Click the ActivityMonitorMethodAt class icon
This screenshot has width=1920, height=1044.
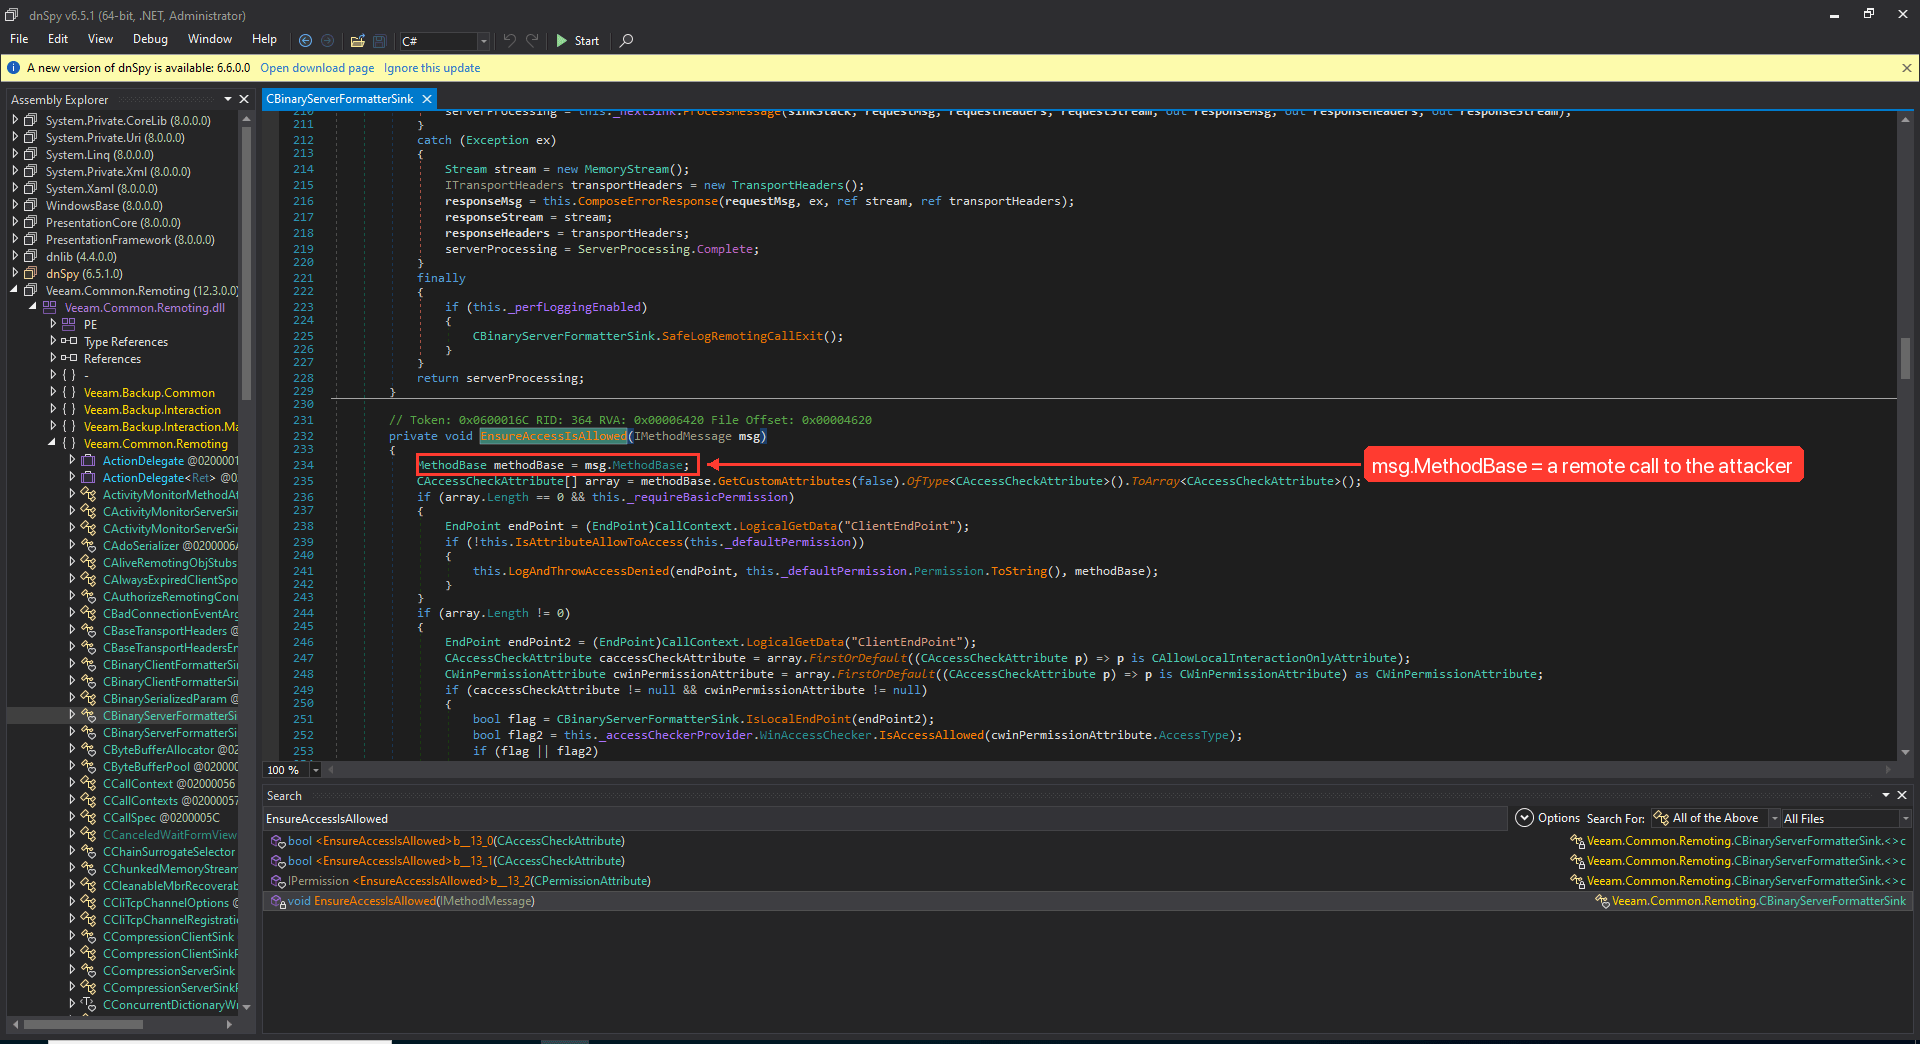(88, 495)
